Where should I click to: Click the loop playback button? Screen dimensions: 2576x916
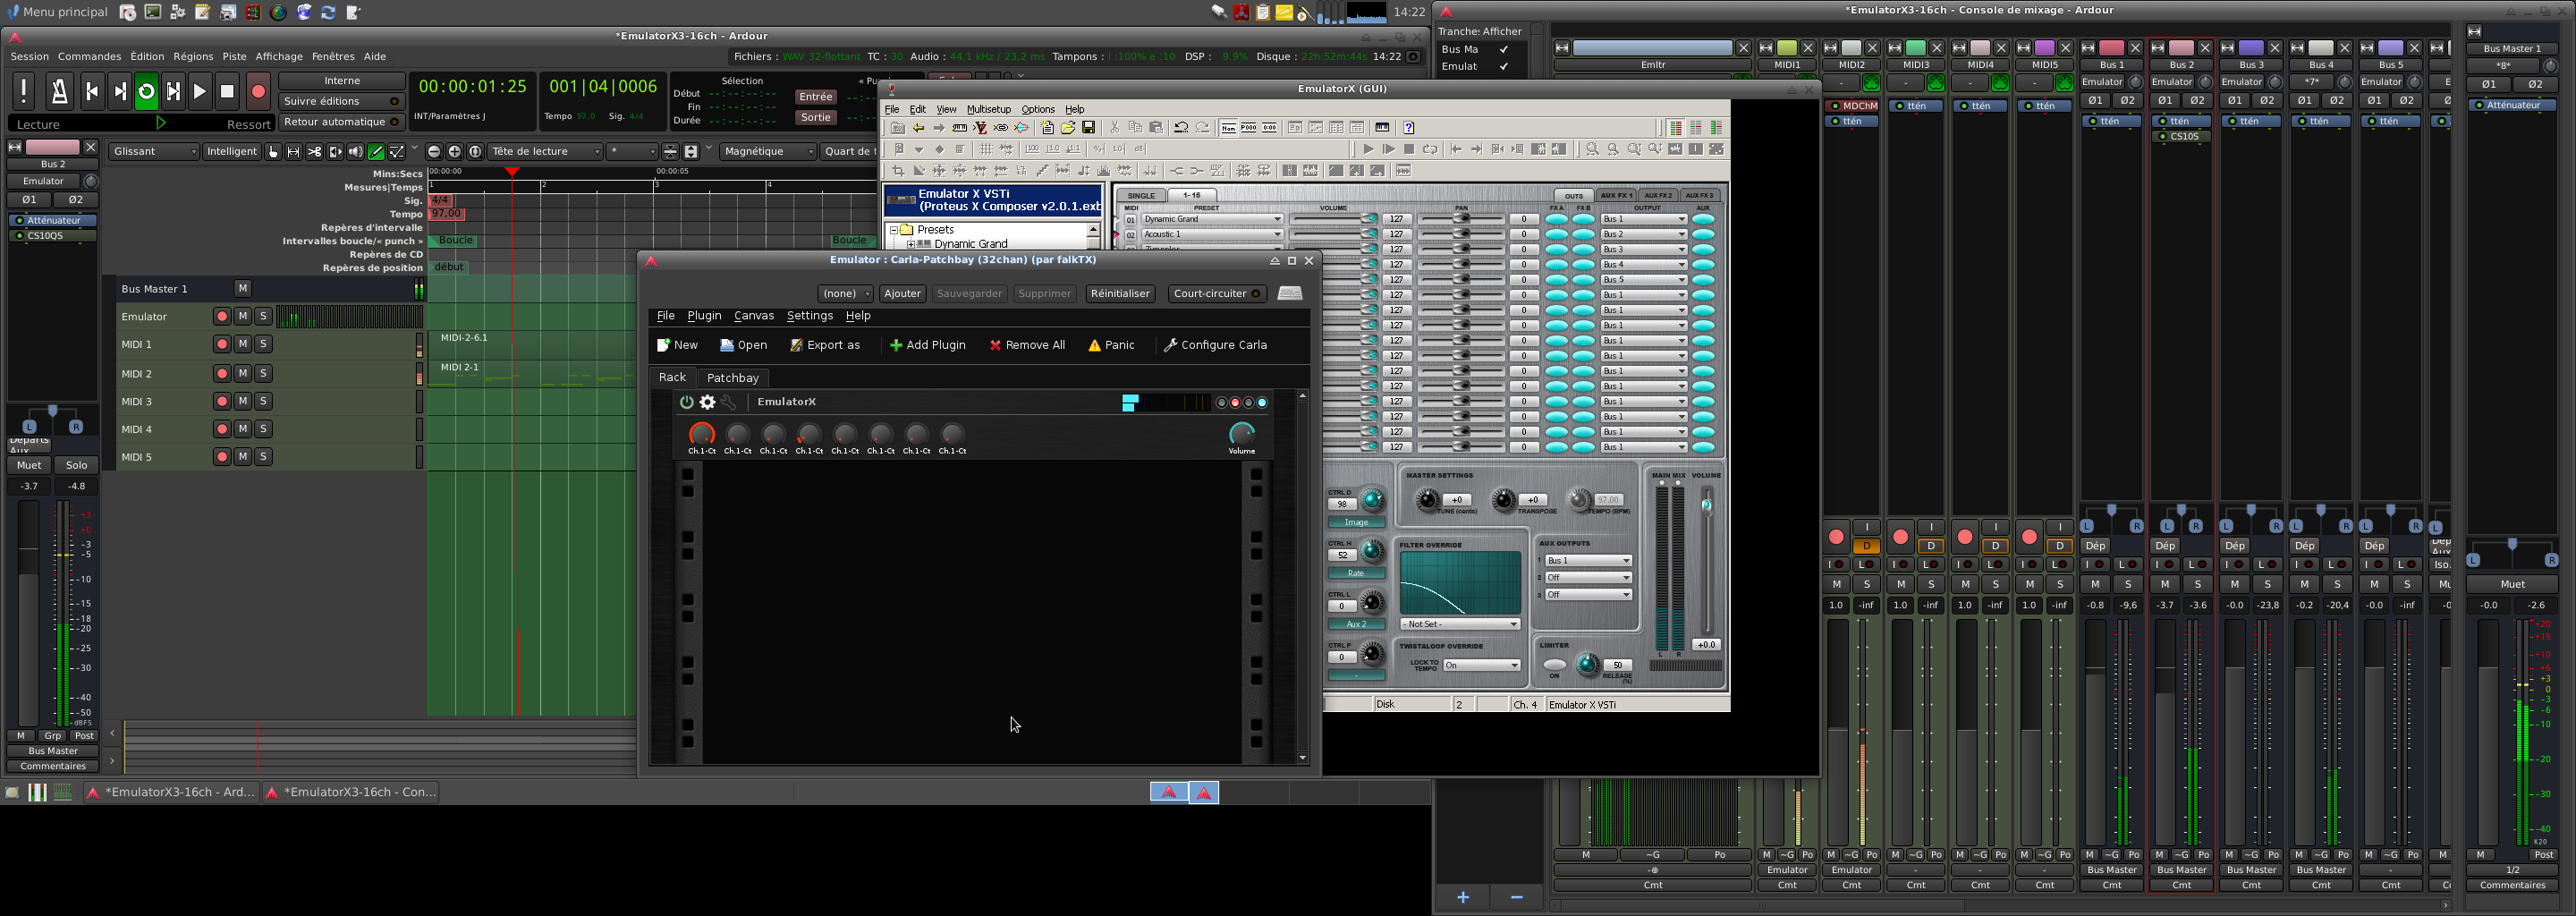tap(146, 92)
